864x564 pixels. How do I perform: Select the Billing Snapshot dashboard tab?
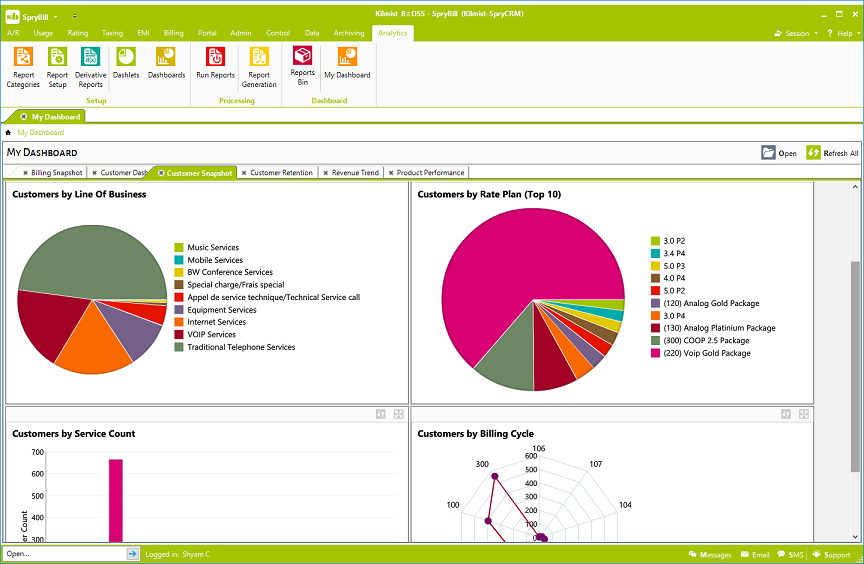56,173
